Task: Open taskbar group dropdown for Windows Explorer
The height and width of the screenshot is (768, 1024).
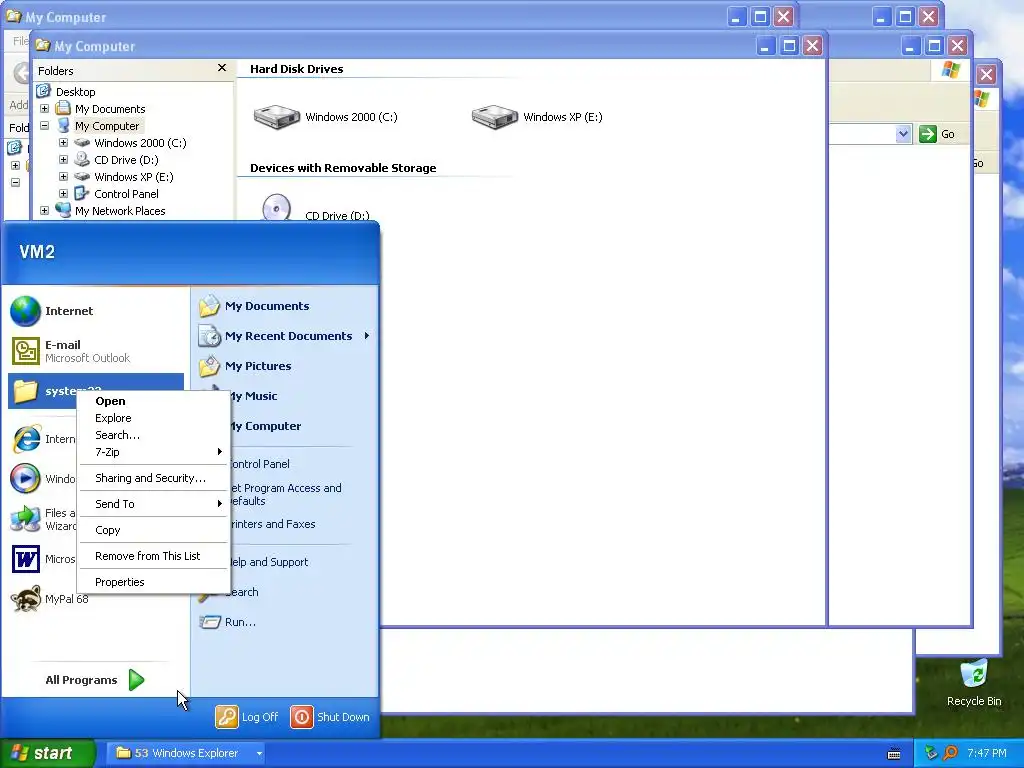Action: point(259,753)
